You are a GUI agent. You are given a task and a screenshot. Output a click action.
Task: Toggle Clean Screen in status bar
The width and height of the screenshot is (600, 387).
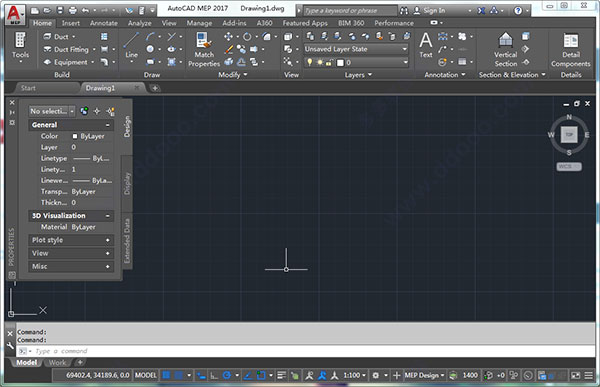pyautogui.click(x=576, y=376)
